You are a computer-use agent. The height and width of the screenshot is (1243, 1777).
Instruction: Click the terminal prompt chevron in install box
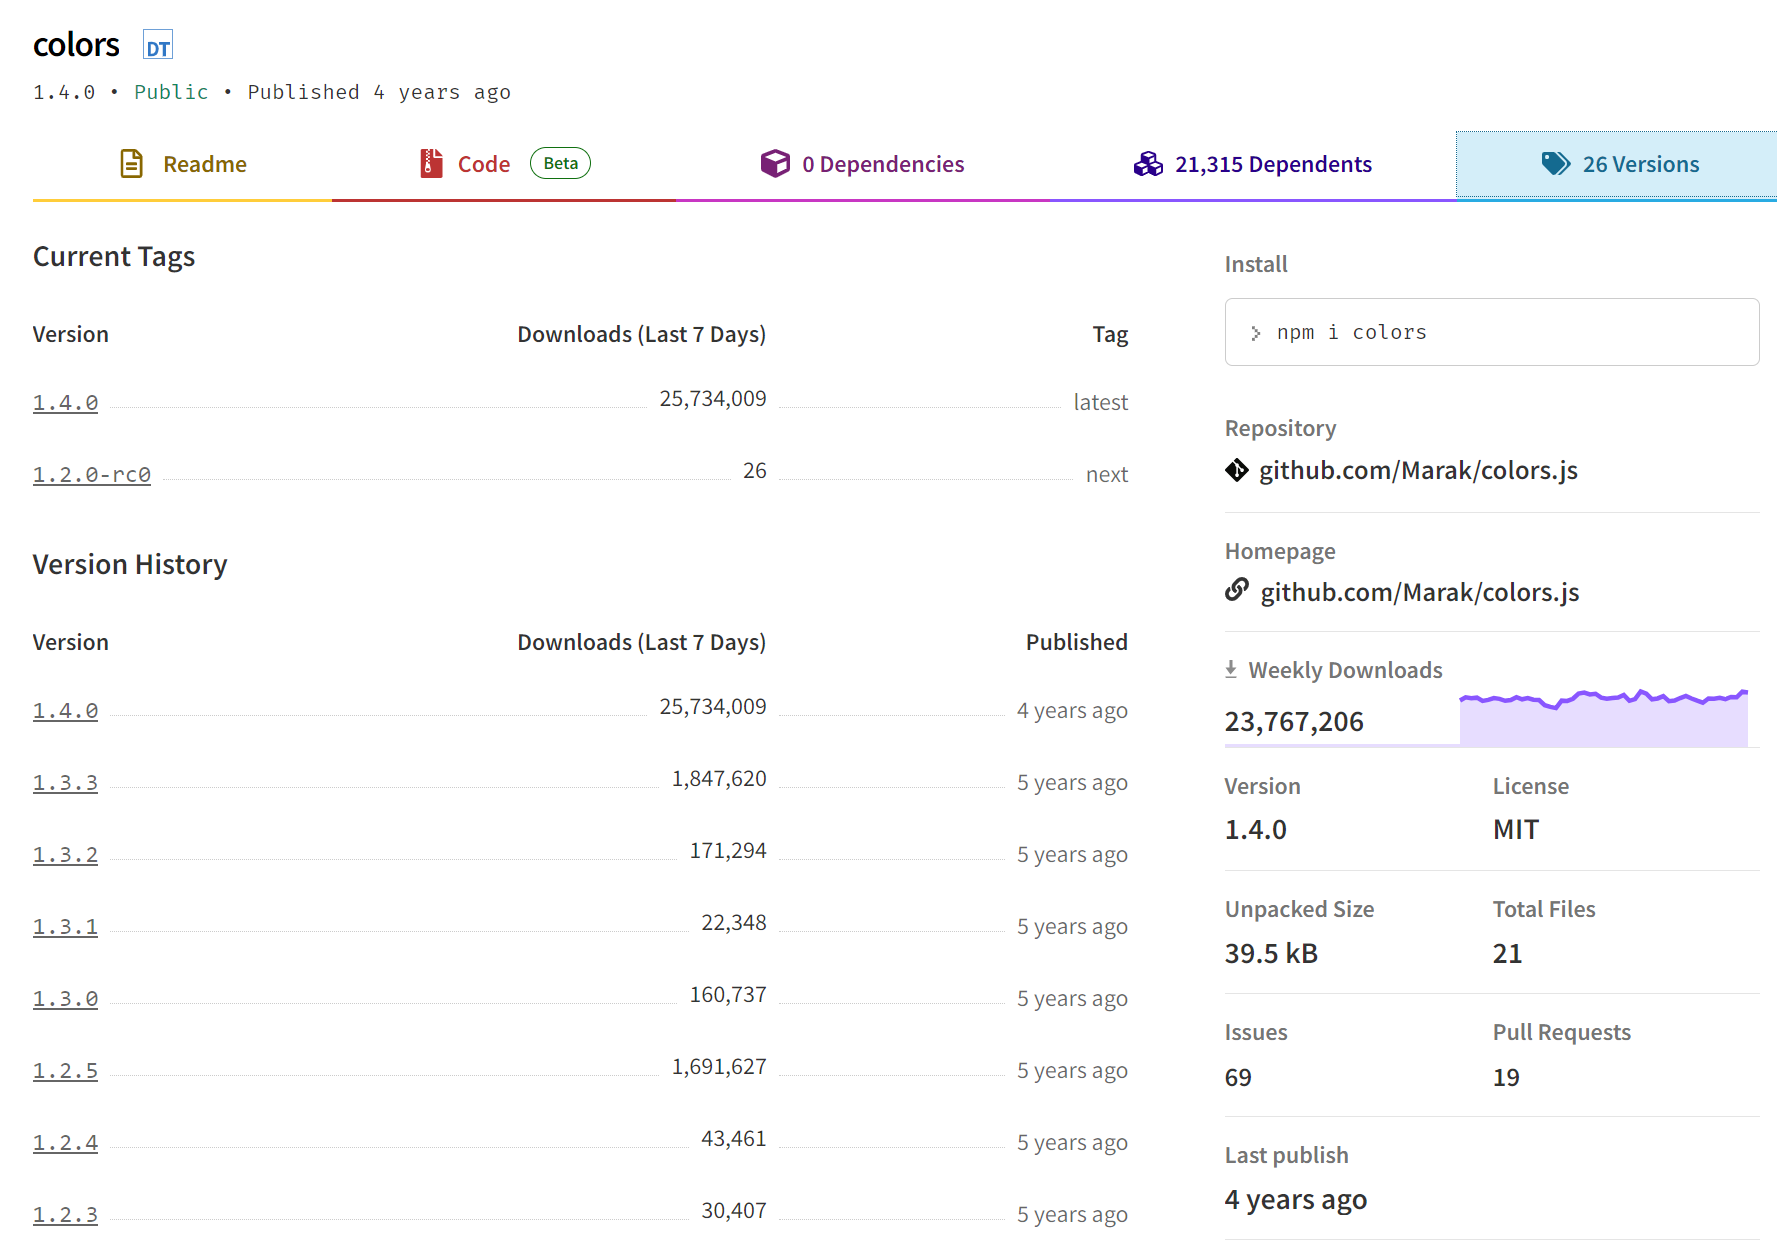coord(1255,332)
